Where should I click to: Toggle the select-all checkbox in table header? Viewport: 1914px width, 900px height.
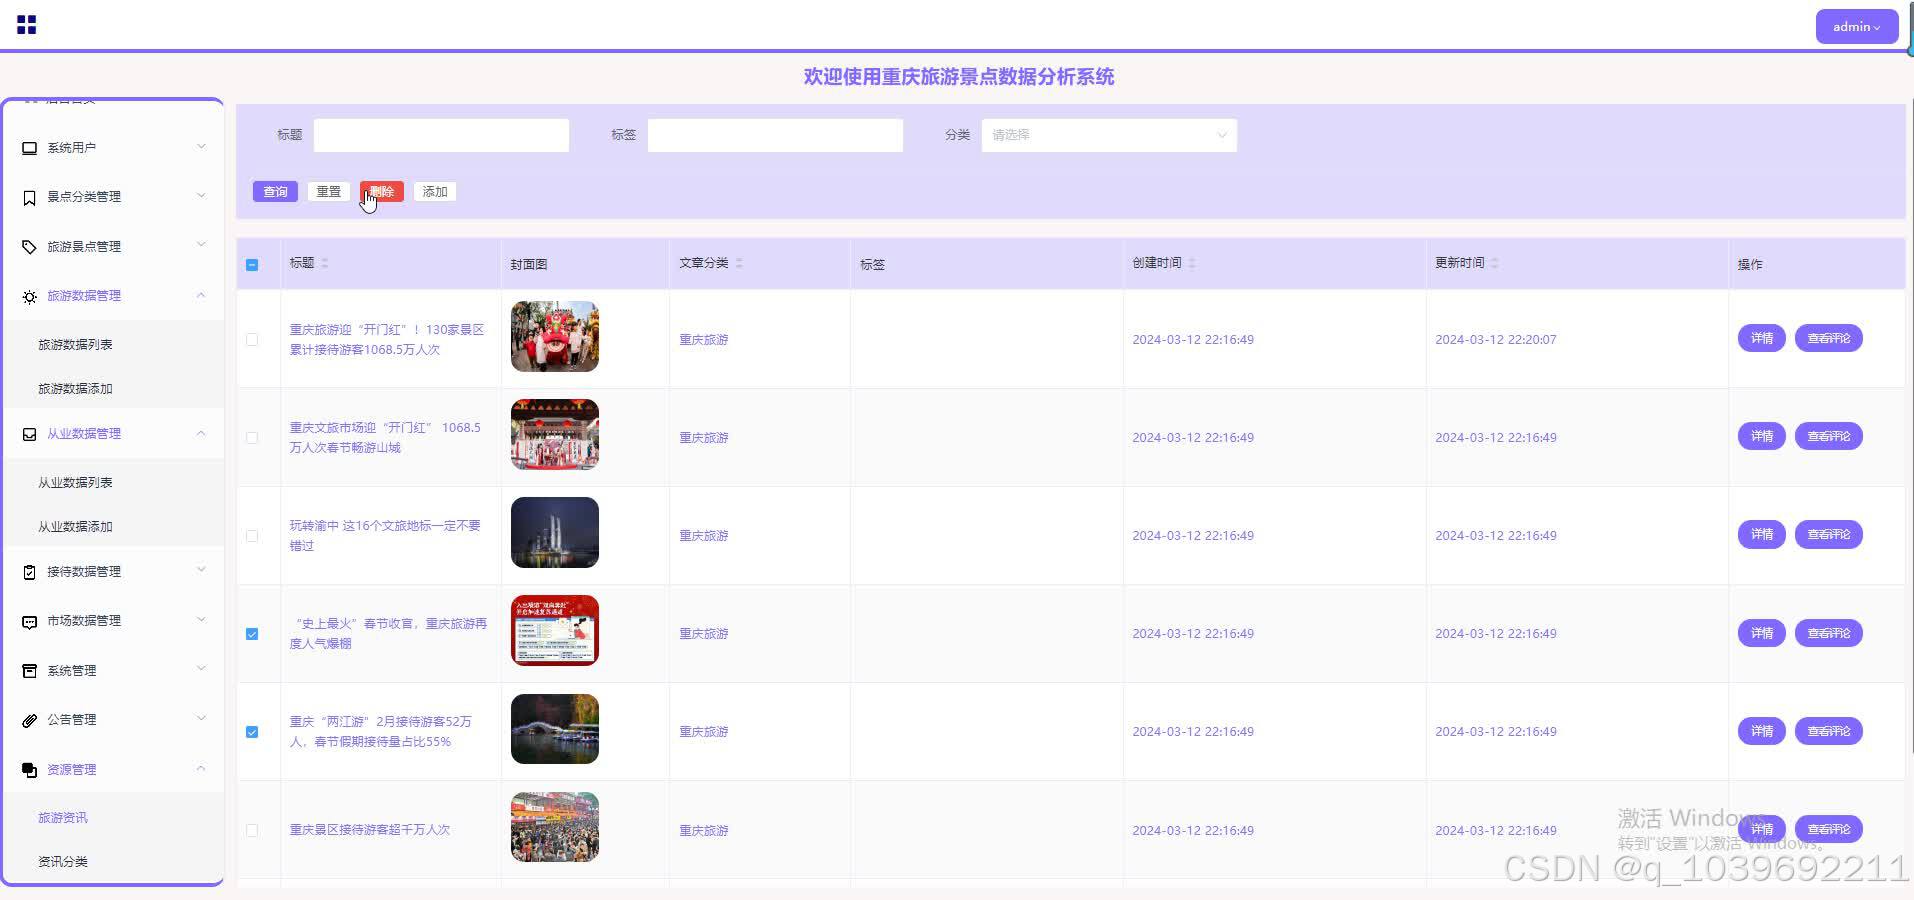252,265
